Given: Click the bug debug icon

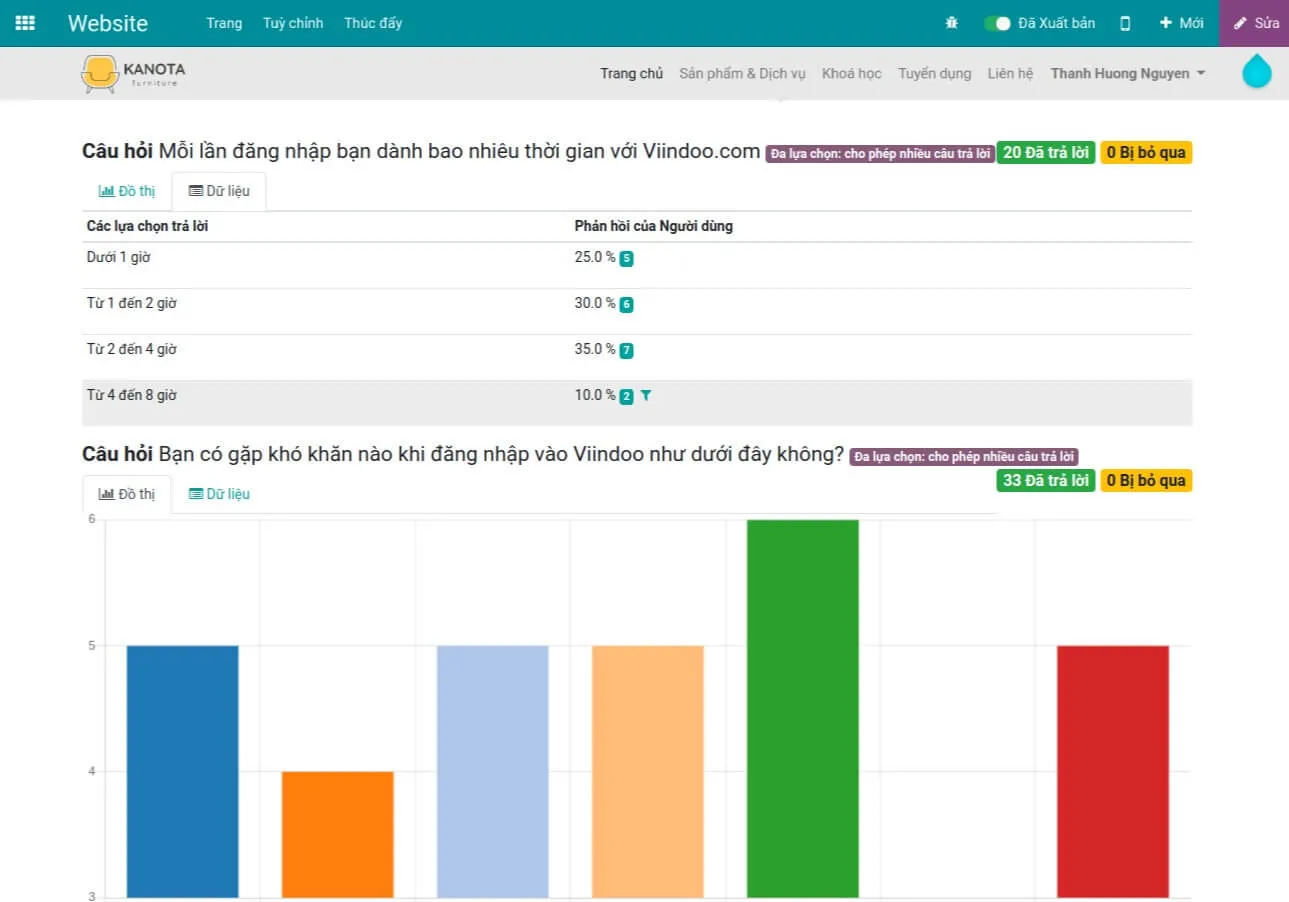Looking at the screenshot, I should click(x=951, y=23).
